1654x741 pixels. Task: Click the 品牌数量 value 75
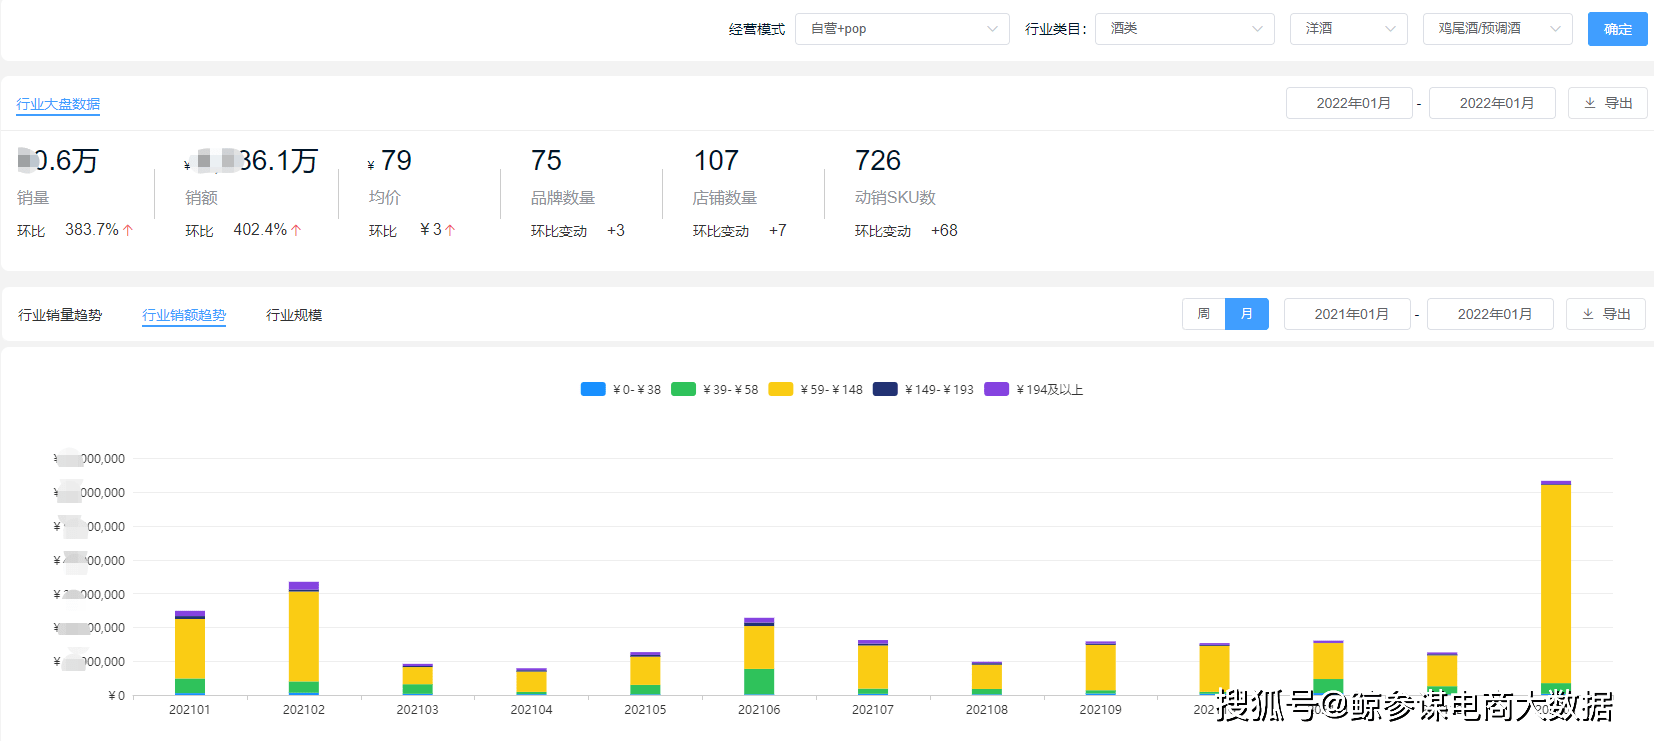click(546, 160)
